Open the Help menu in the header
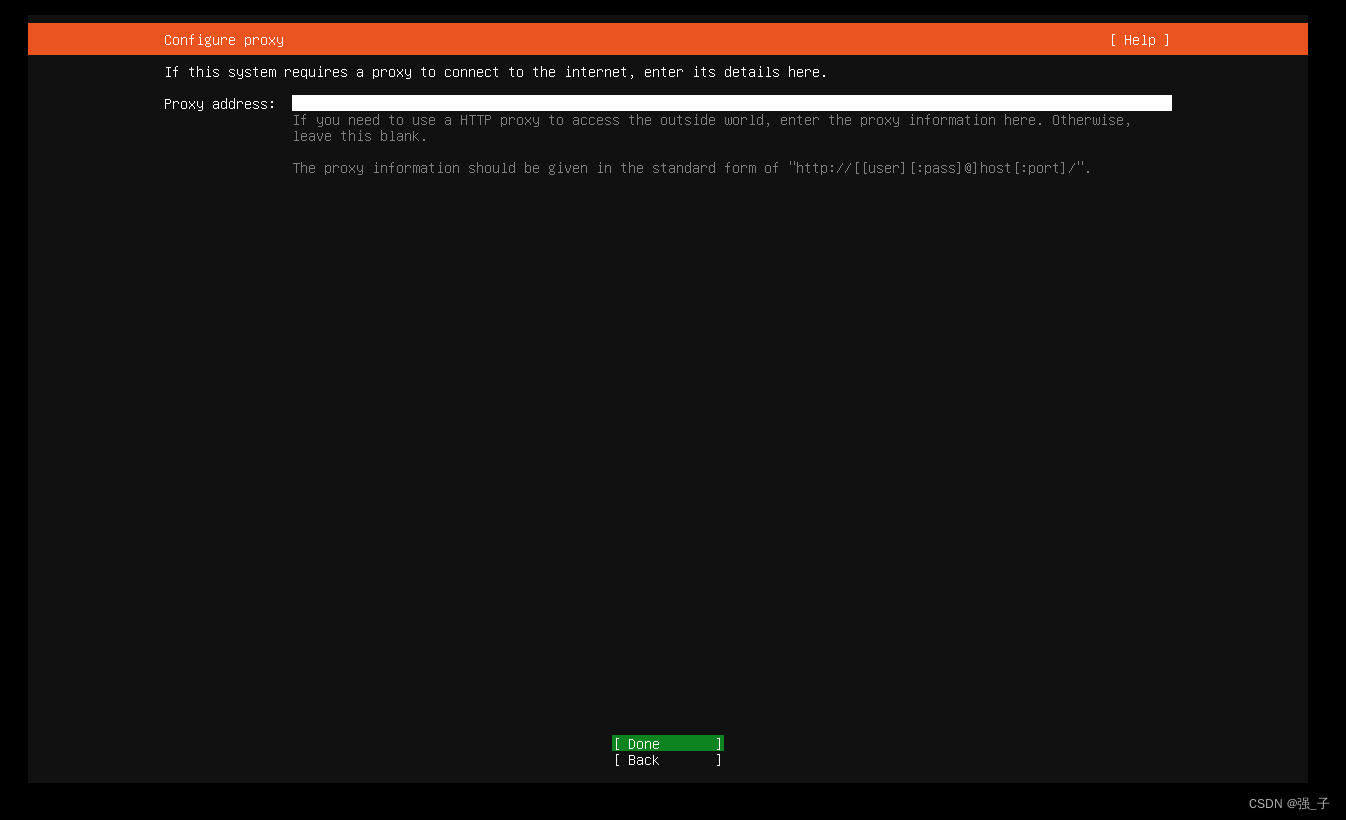The image size is (1346, 820). coord(1140,40)
